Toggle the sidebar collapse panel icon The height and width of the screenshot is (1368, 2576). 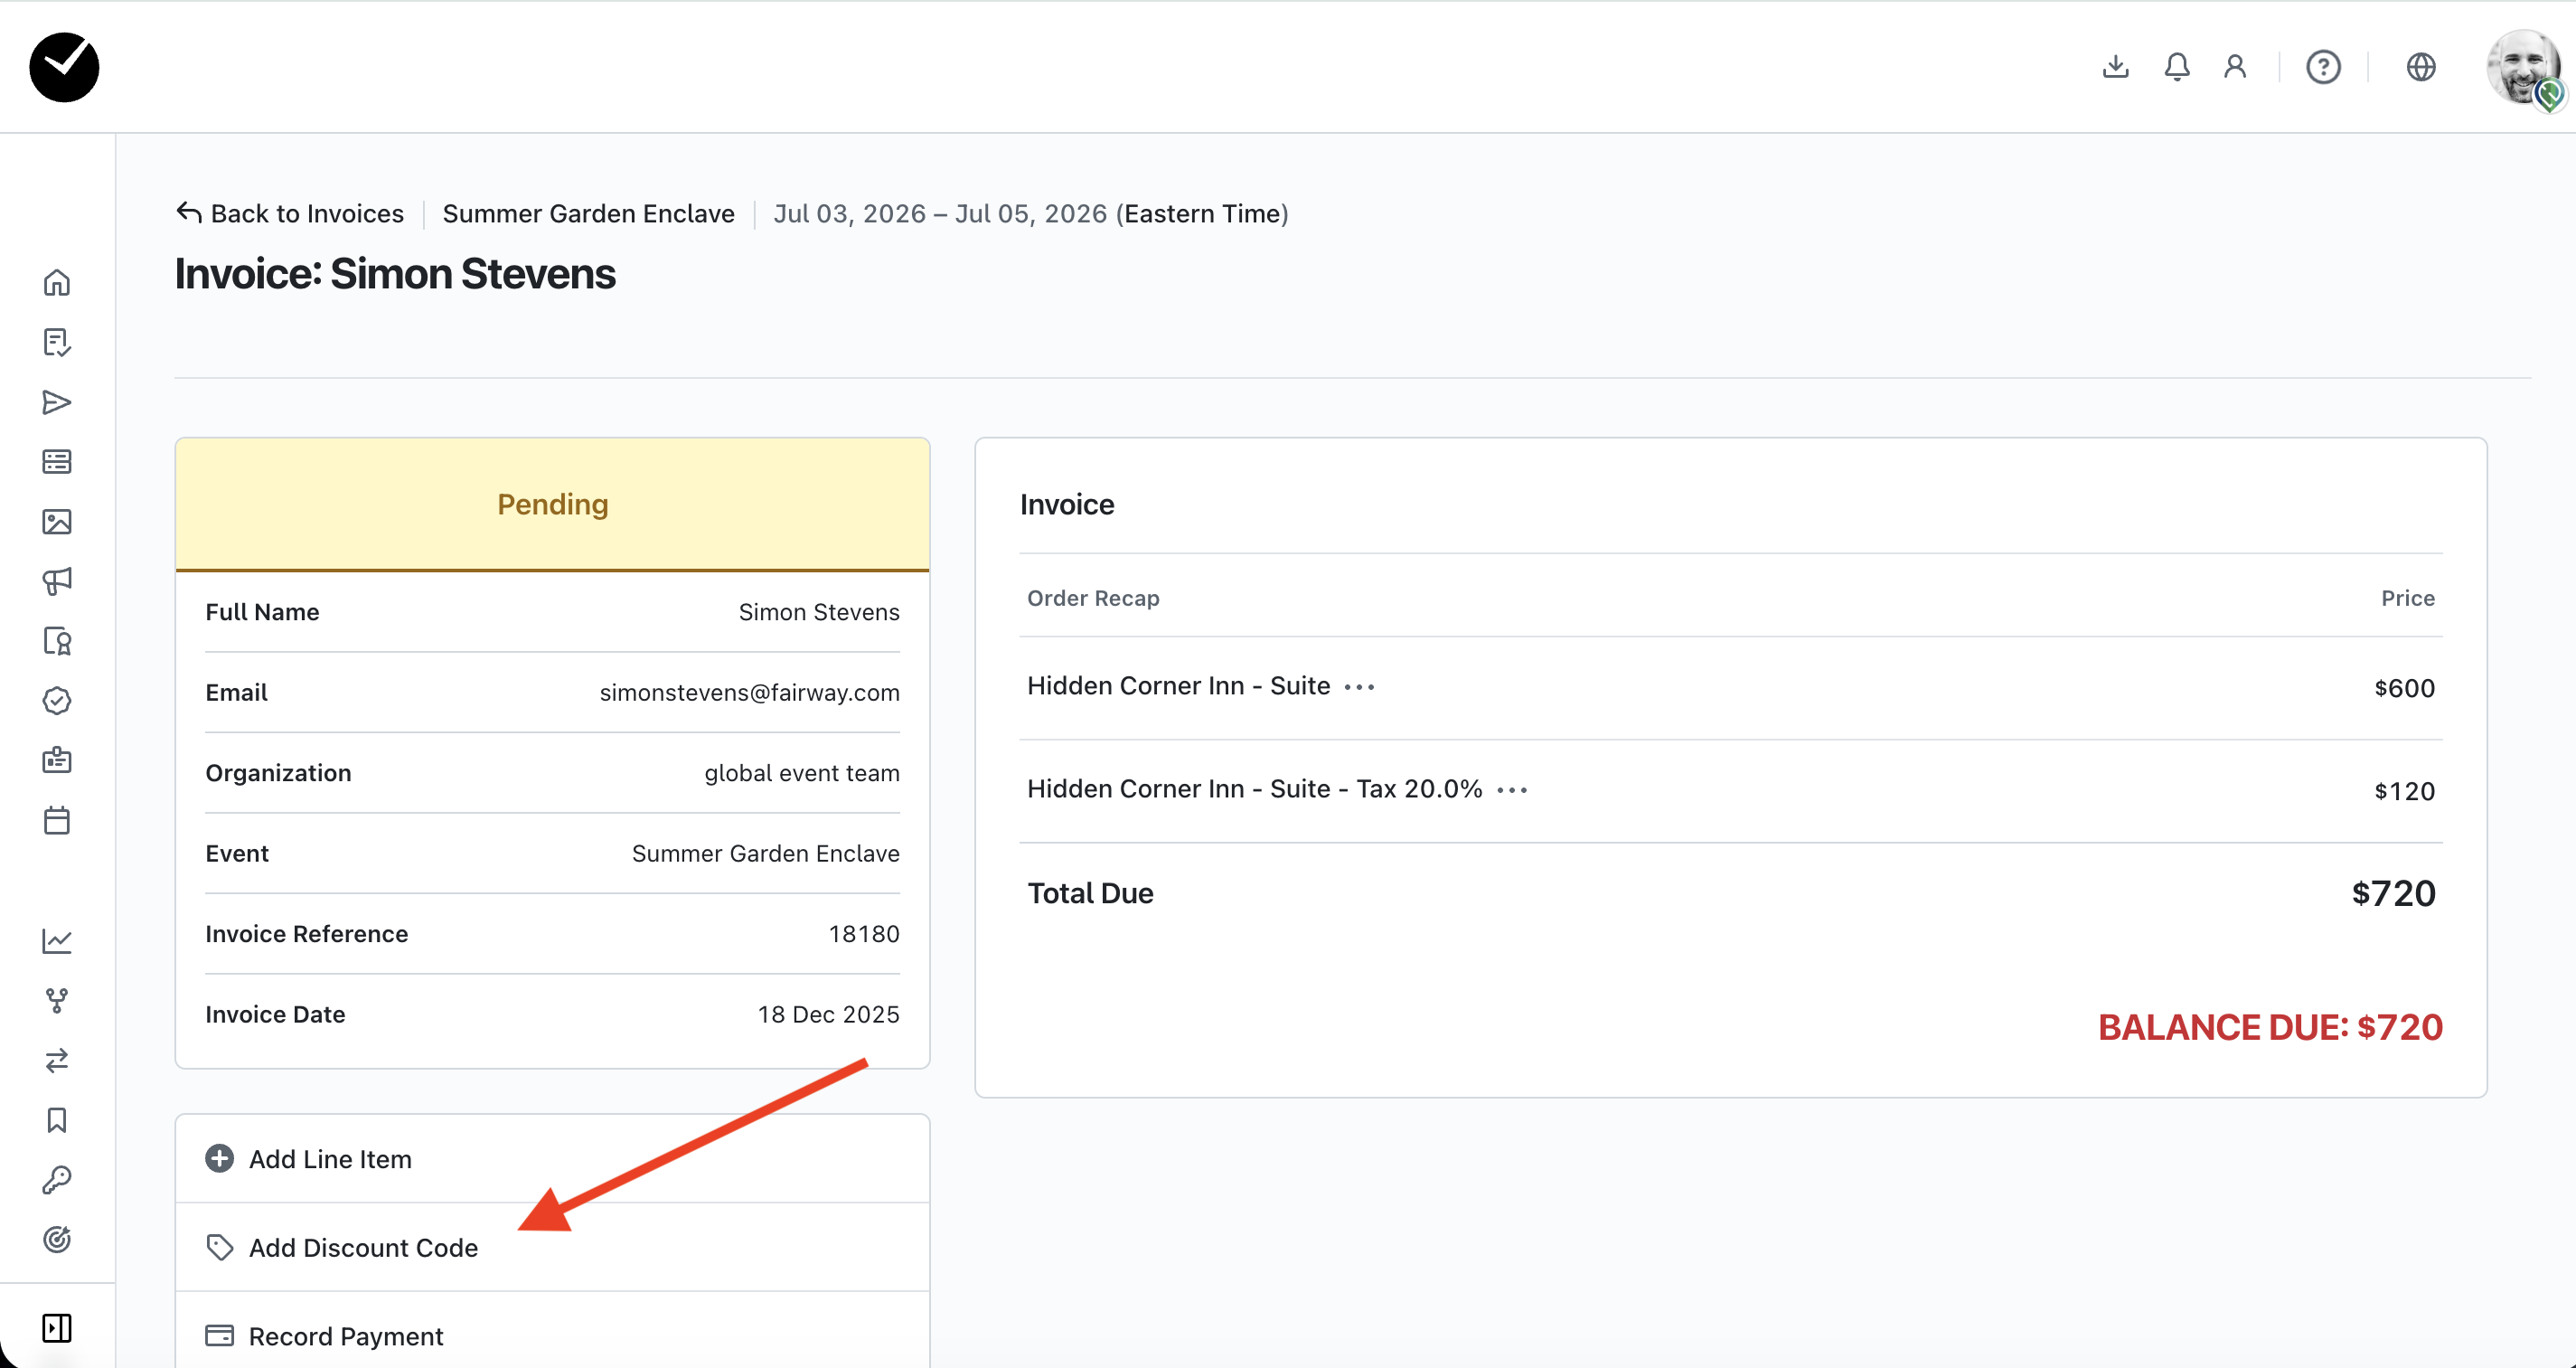tap(57, 1328)
